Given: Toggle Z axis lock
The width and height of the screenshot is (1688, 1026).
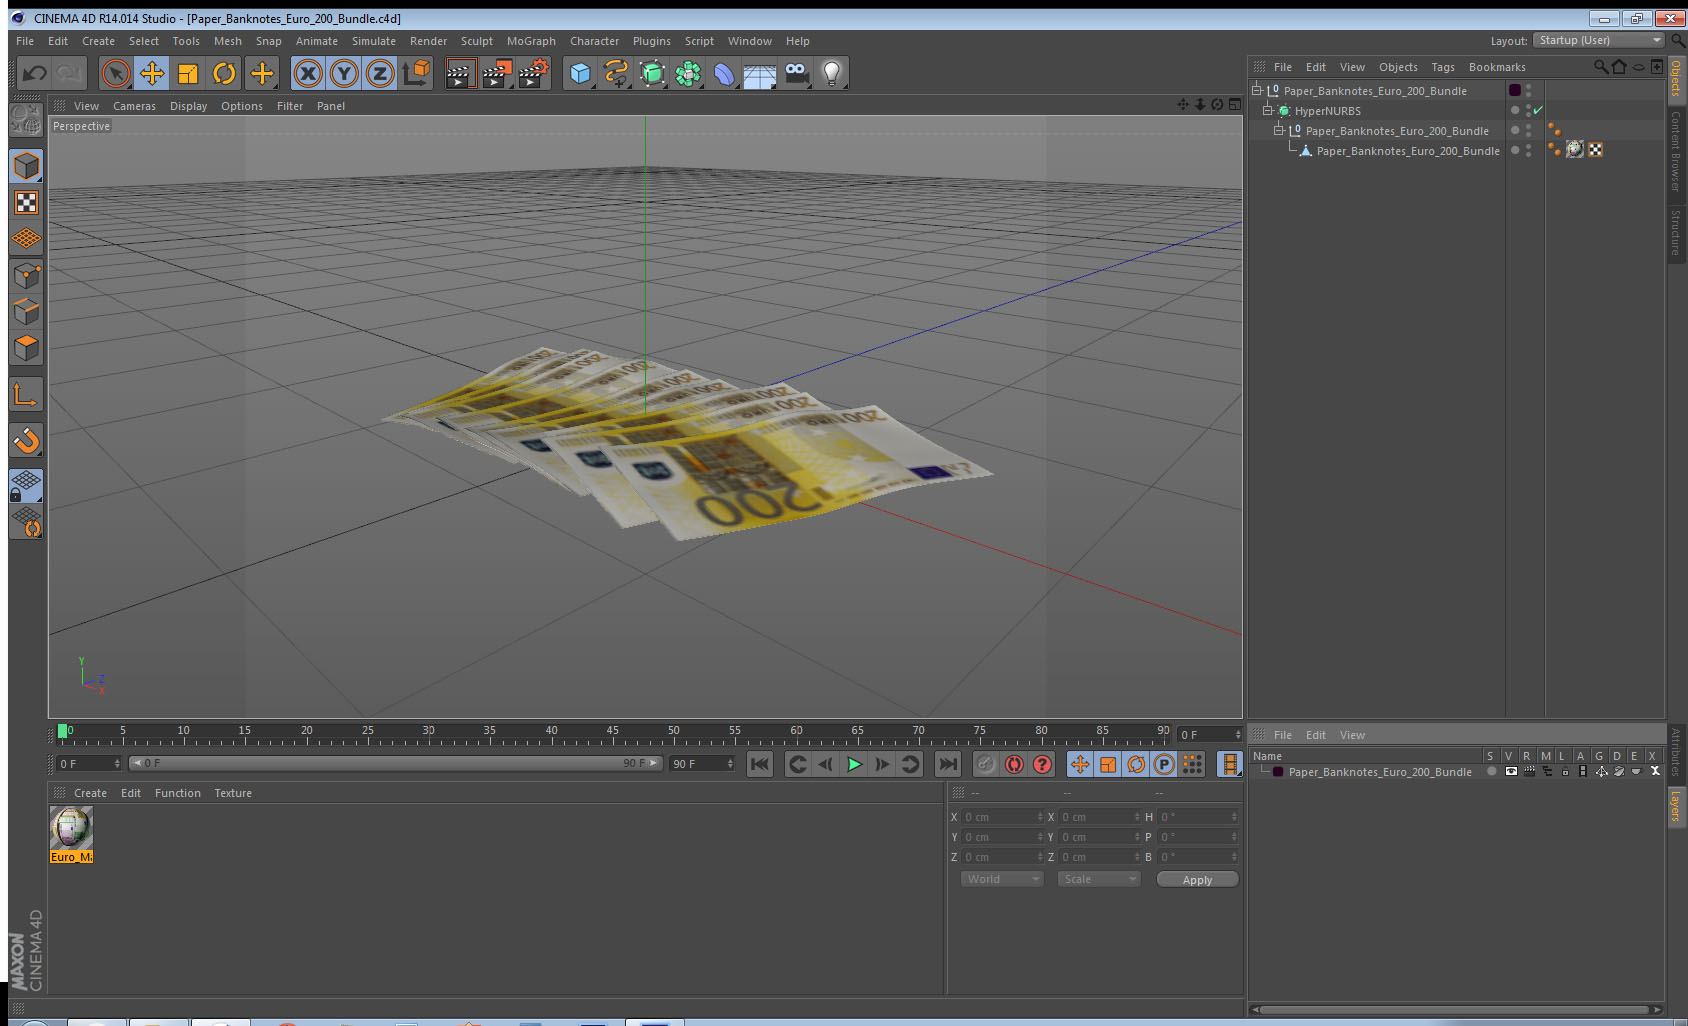Looking at the screenshot, I should point(380,73).
